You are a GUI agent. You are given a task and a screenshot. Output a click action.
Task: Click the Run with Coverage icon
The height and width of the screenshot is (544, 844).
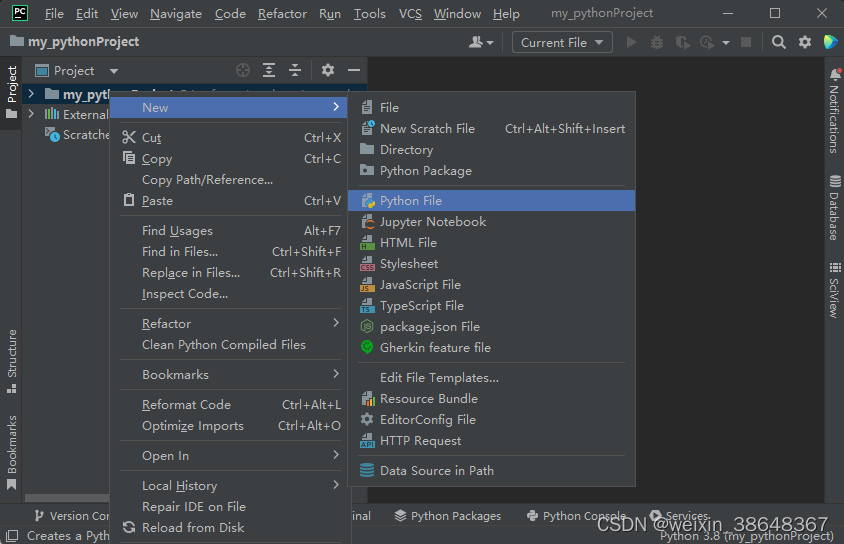(x=683, y=42)
